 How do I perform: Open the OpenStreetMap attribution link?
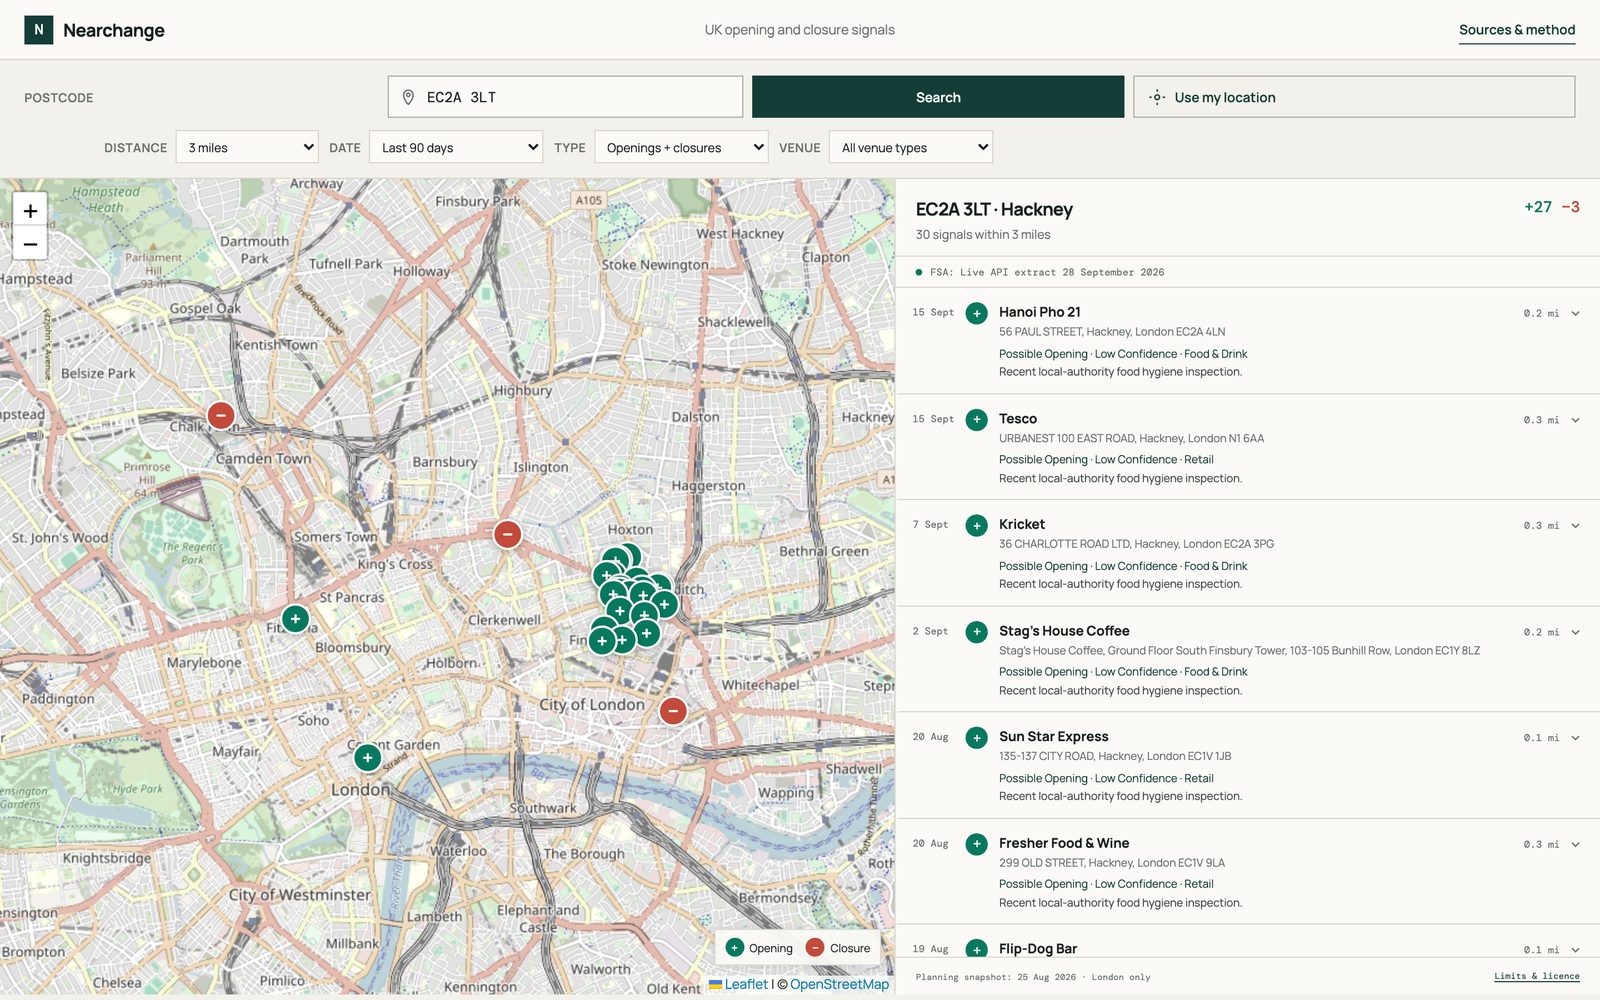click(x=839, y=984)
